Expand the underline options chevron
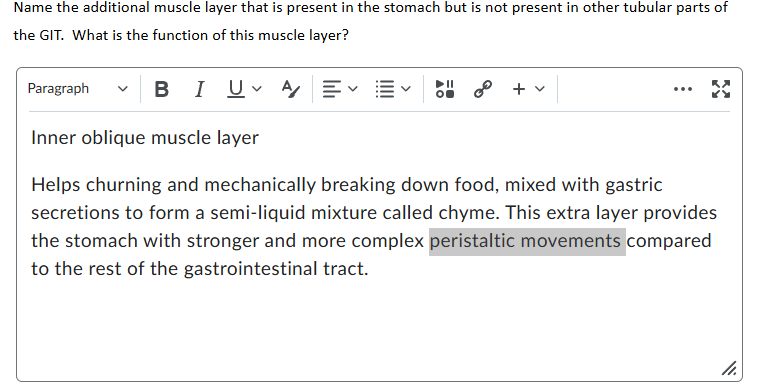776x384 pixels. click(256, 89)
